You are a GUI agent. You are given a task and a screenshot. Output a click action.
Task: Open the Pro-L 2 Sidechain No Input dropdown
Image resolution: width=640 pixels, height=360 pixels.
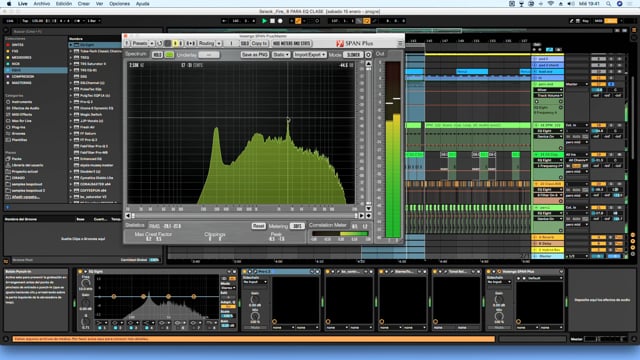click(x=255, y=282)
